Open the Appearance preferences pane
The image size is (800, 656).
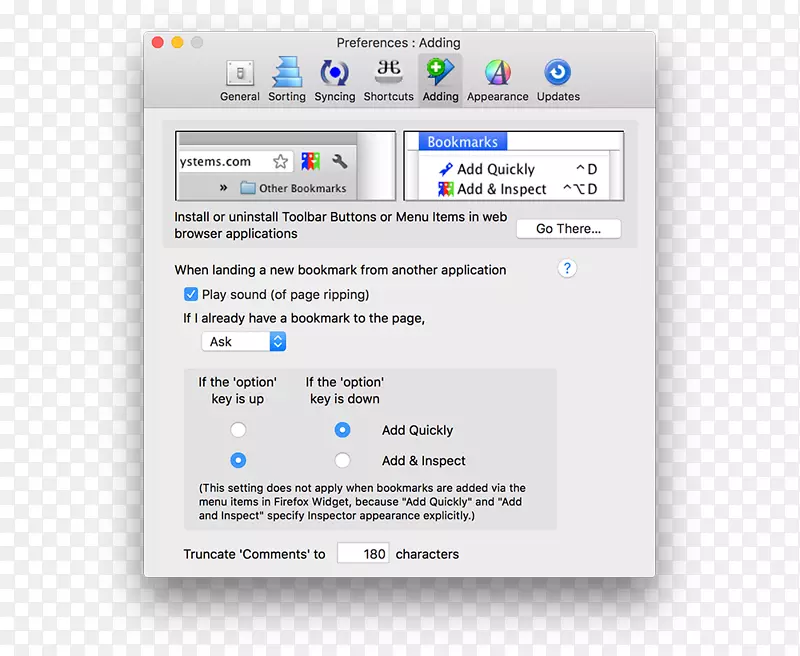[x=497, y=81]
